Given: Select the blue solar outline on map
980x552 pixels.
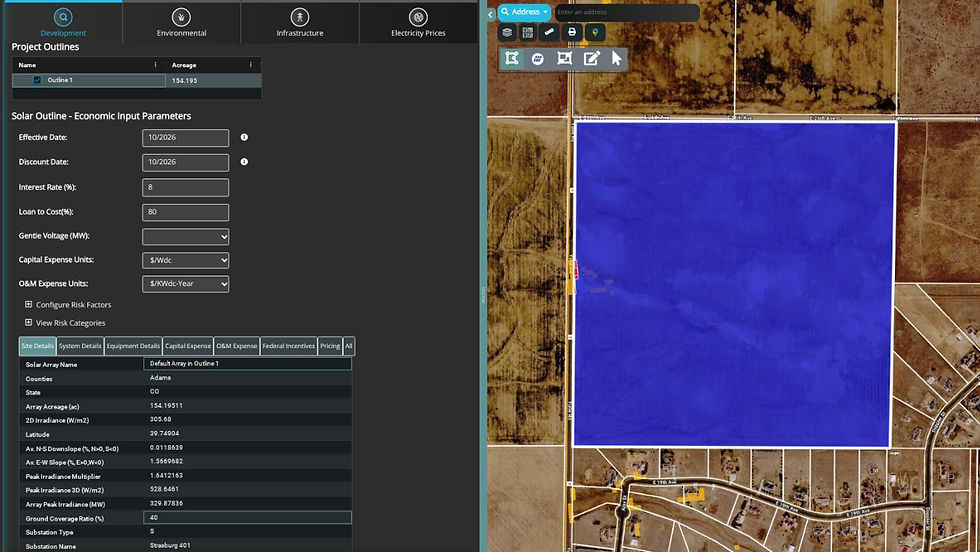Looking at the screenshot, I should (x=734, y=284).
